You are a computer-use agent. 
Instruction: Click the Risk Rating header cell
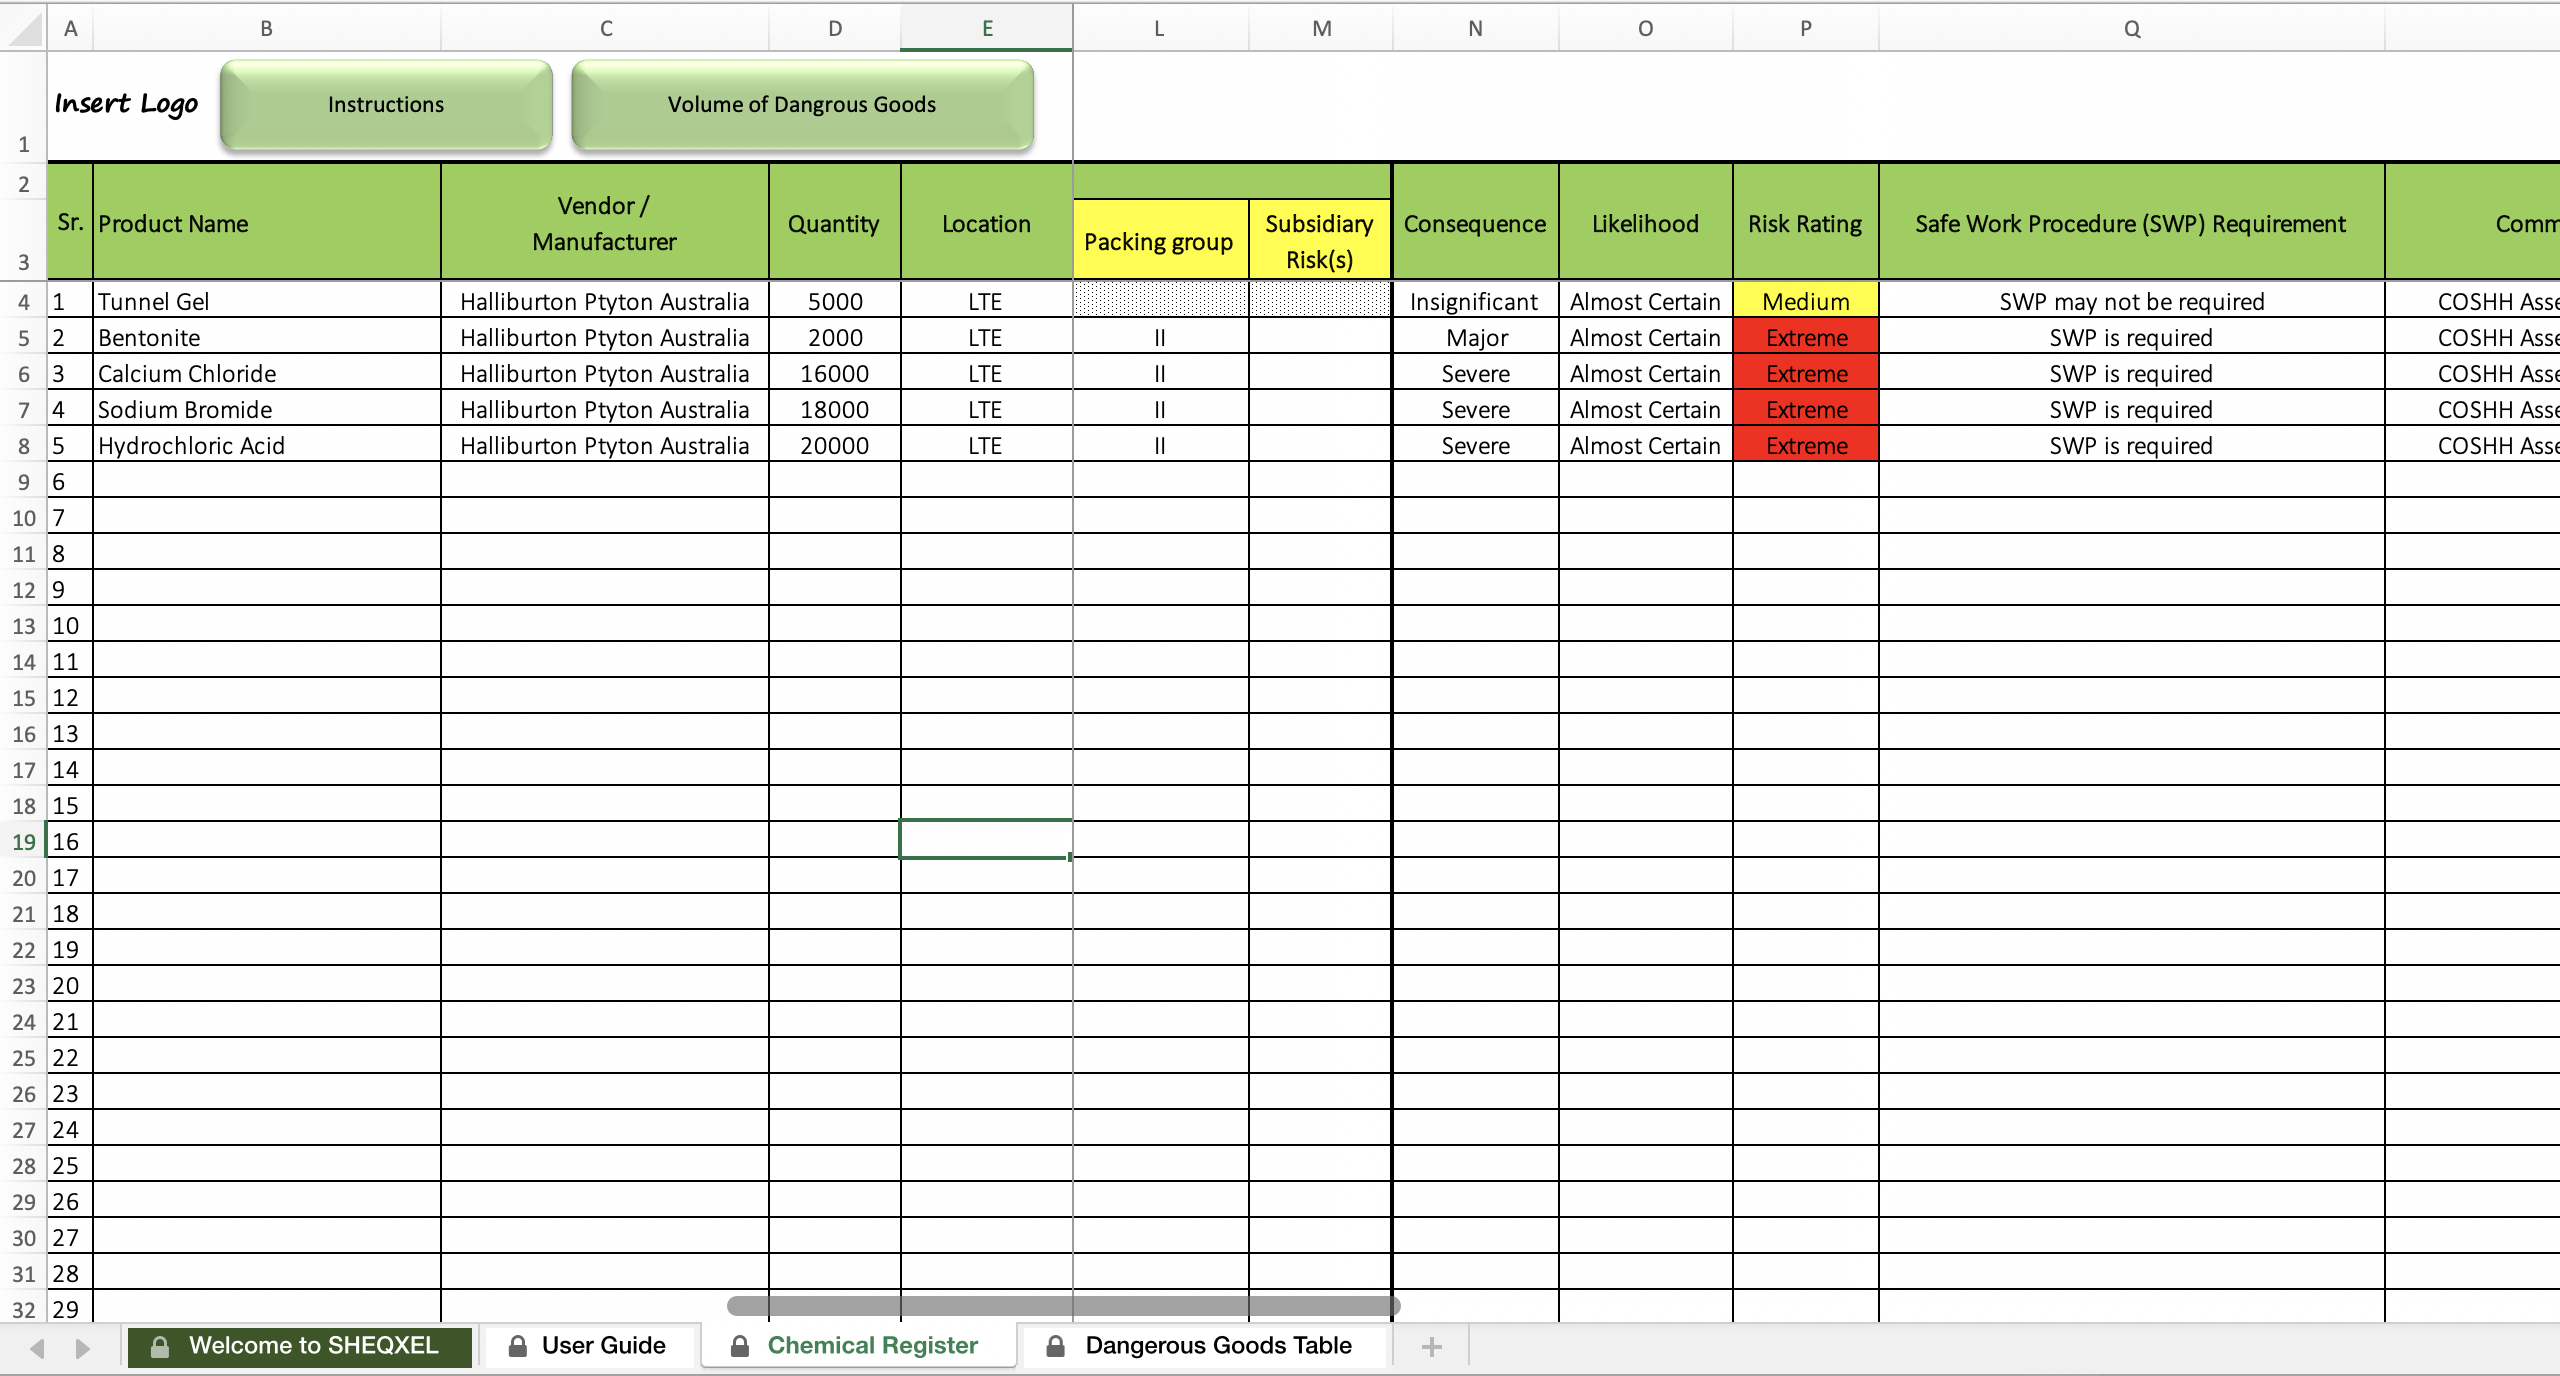click(1806, 222)
